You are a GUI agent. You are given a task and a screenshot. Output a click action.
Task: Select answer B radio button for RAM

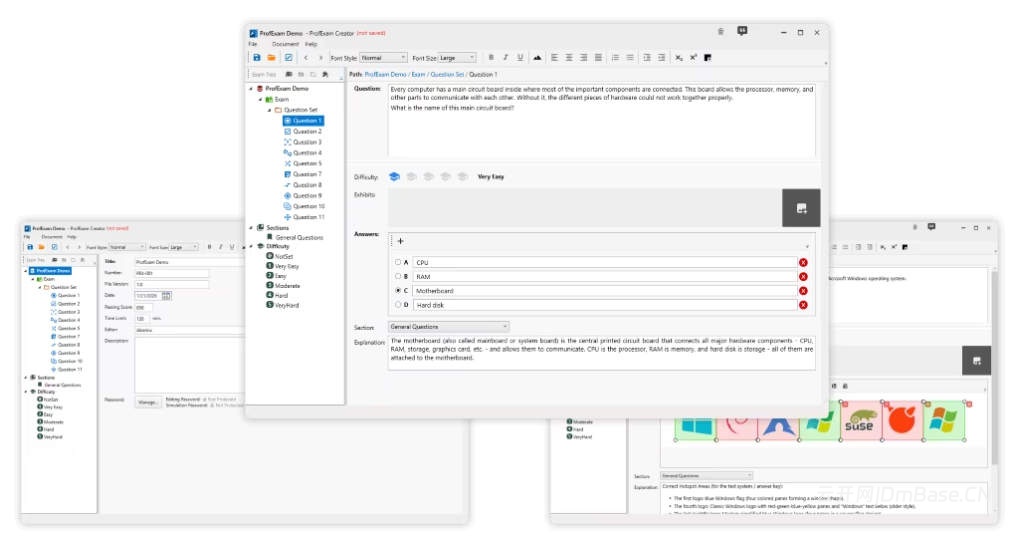pos(398,276)
